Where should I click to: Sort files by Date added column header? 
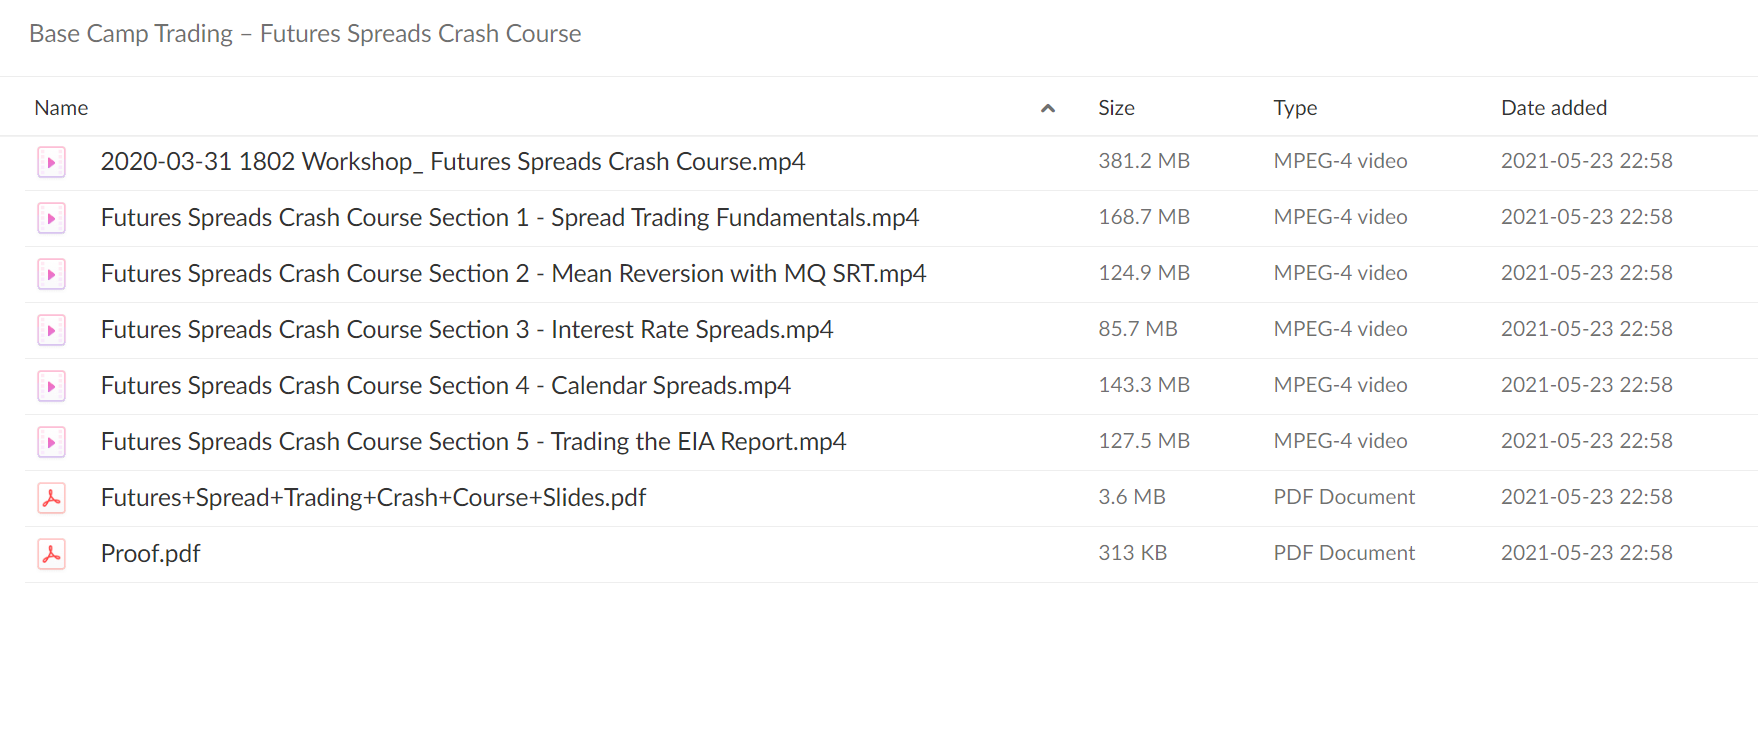[x=1554, y=108]
